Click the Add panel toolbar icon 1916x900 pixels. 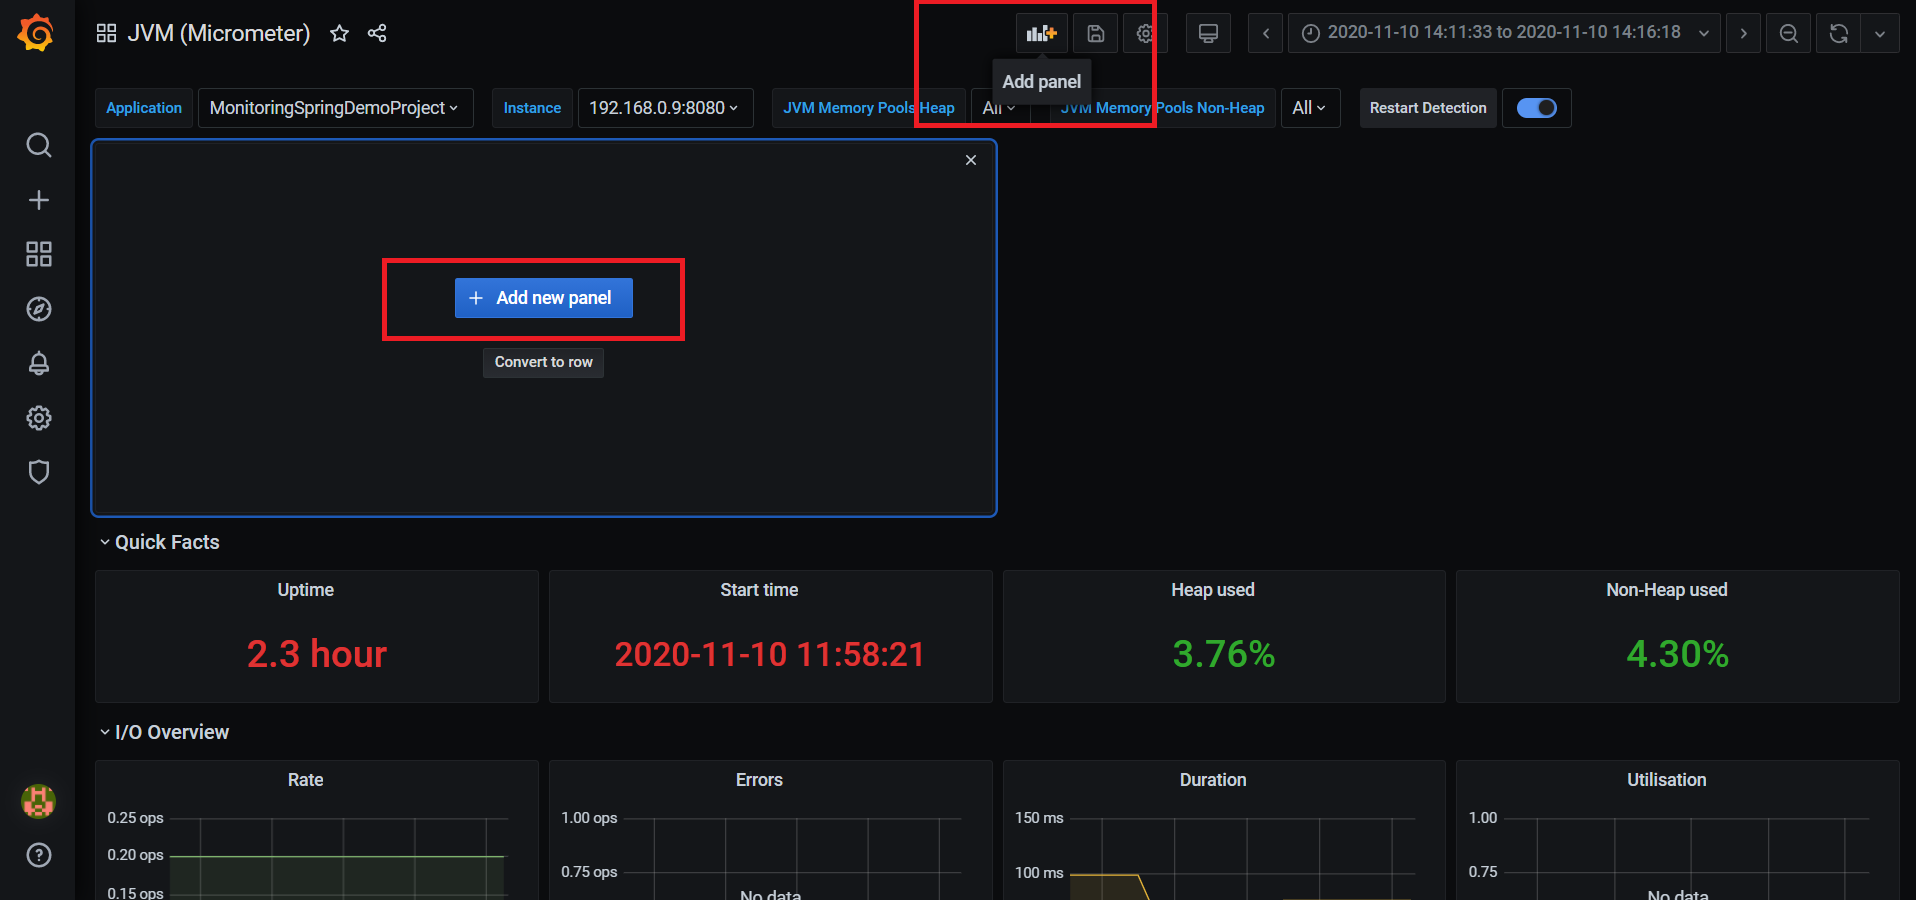1042,33
